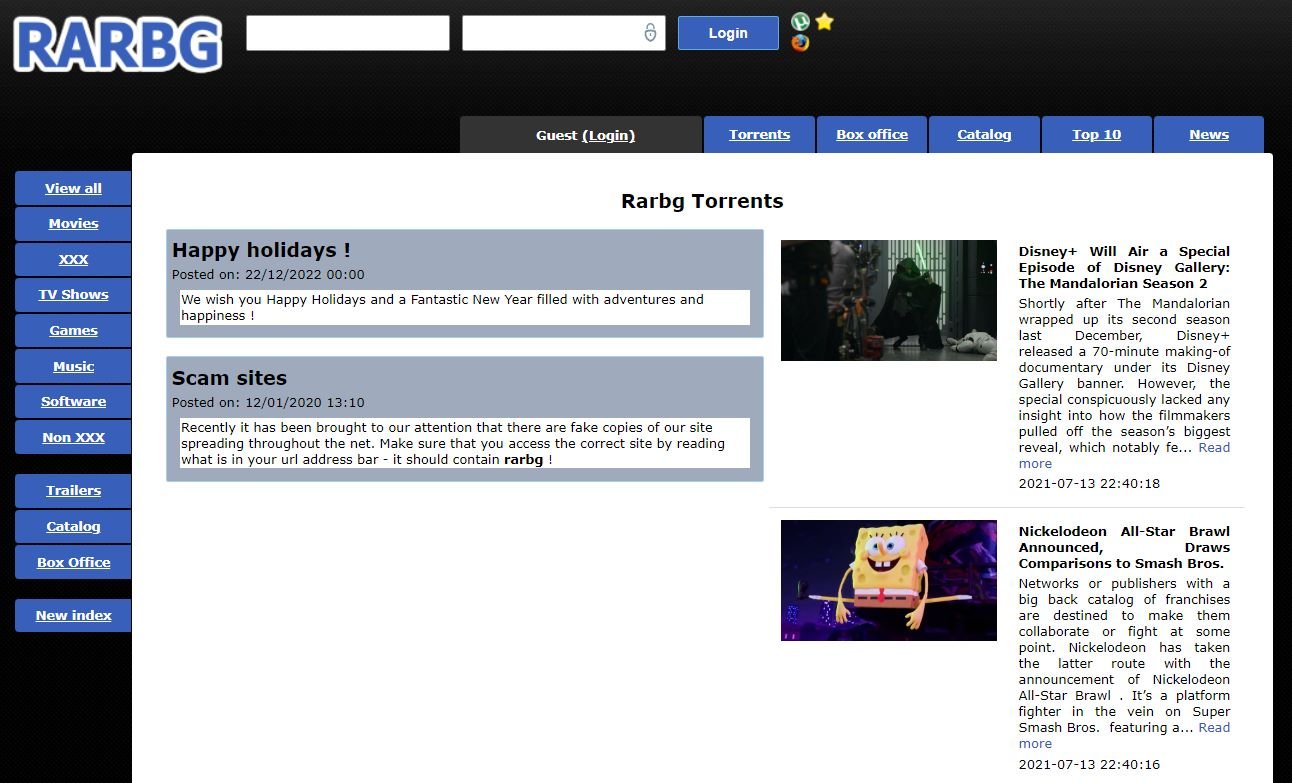Open the SpongeBob Nickelodeon article image

pos(888,580)
